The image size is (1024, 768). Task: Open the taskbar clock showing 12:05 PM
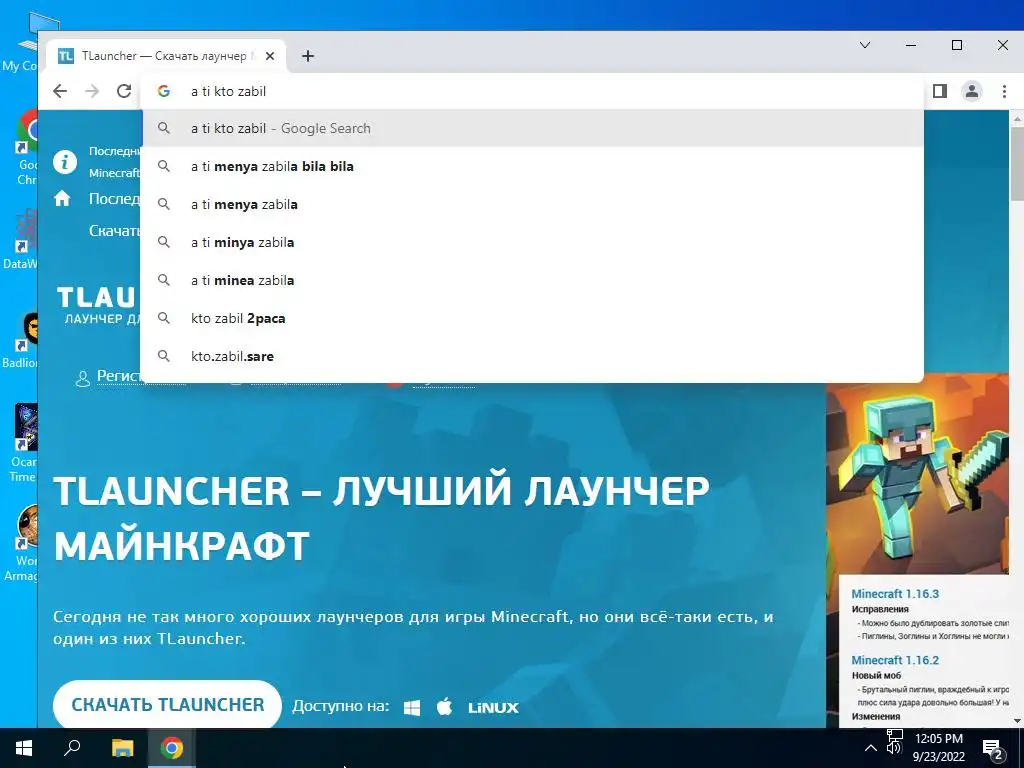[x=938, y=748]
